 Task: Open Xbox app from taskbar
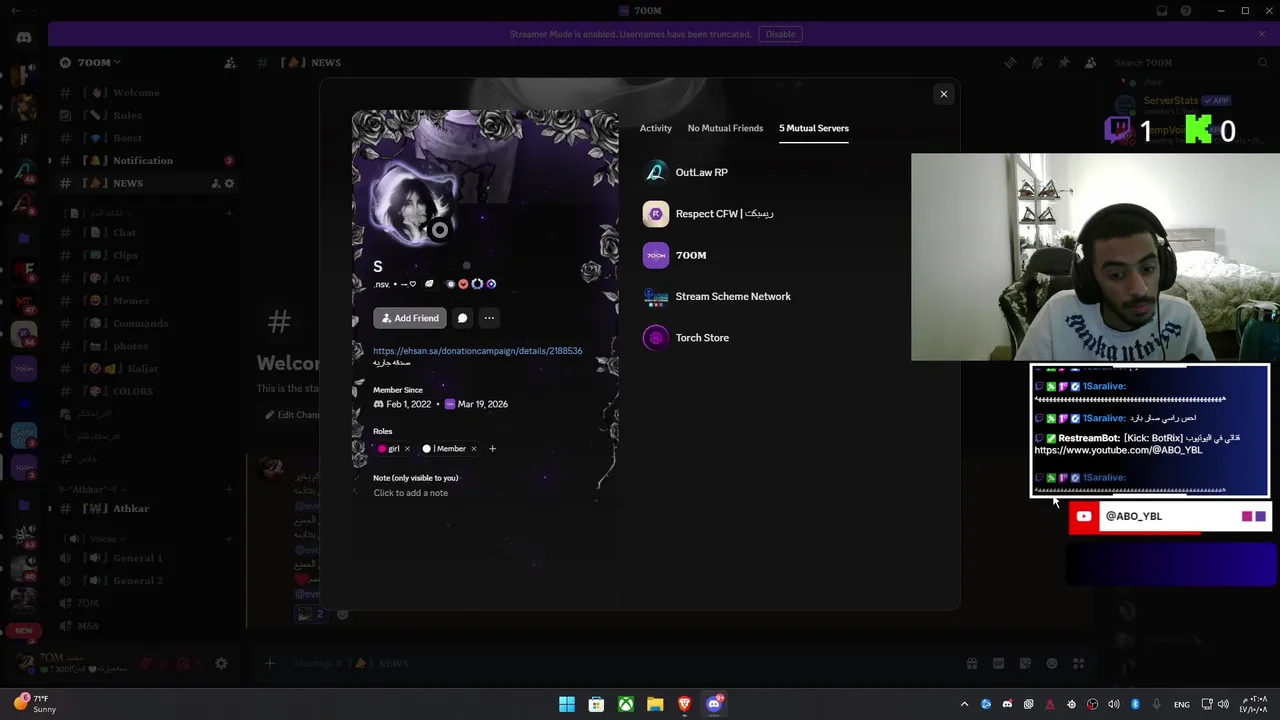click(x=625, y=704)
